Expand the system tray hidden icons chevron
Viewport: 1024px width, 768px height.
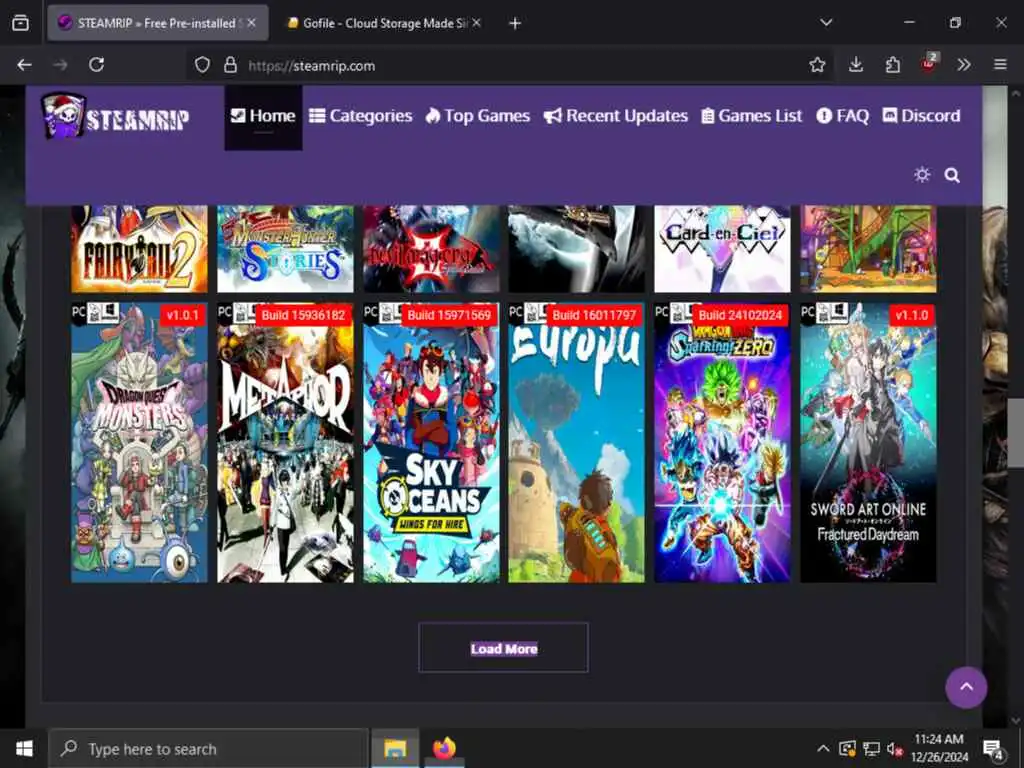pyautogui.click(x=823, y=748)
